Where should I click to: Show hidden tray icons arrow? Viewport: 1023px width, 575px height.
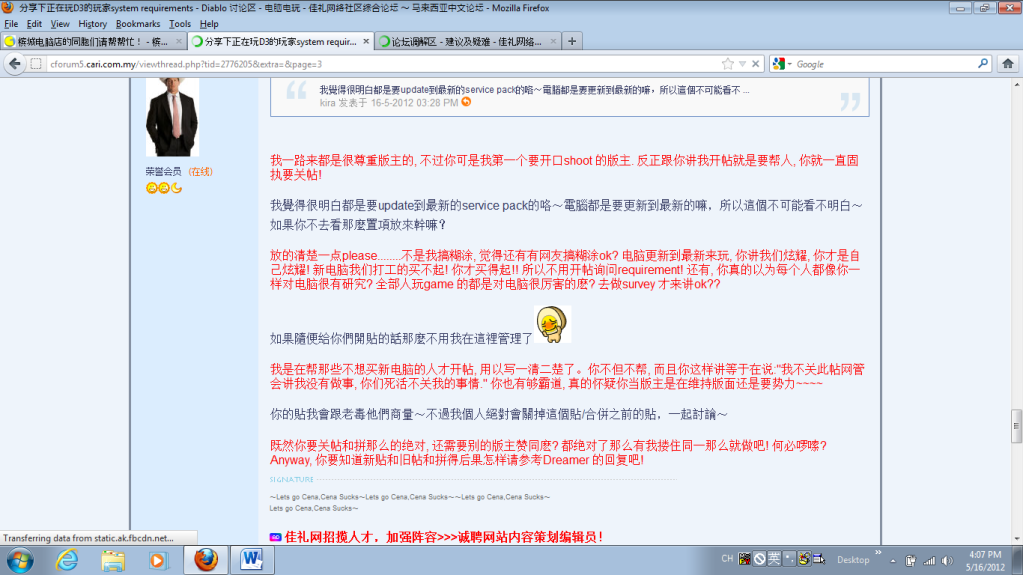pyautogui.click(x=893, y=561)
